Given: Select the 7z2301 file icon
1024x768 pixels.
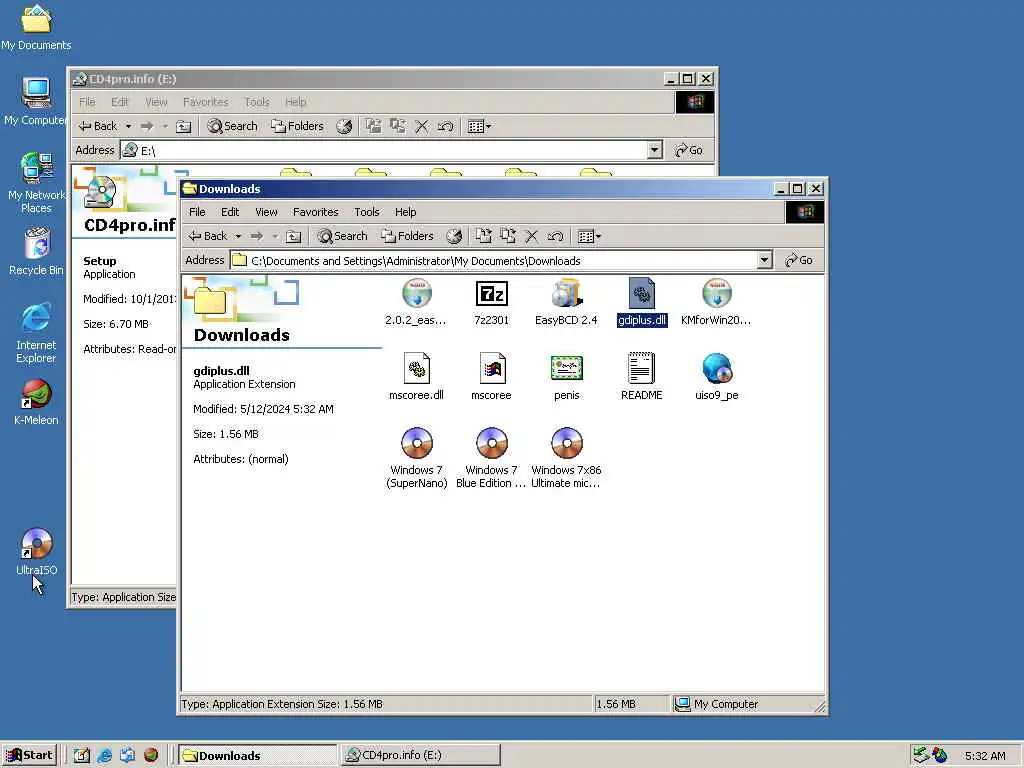Looking at the screenshot, I should (491, 302).
